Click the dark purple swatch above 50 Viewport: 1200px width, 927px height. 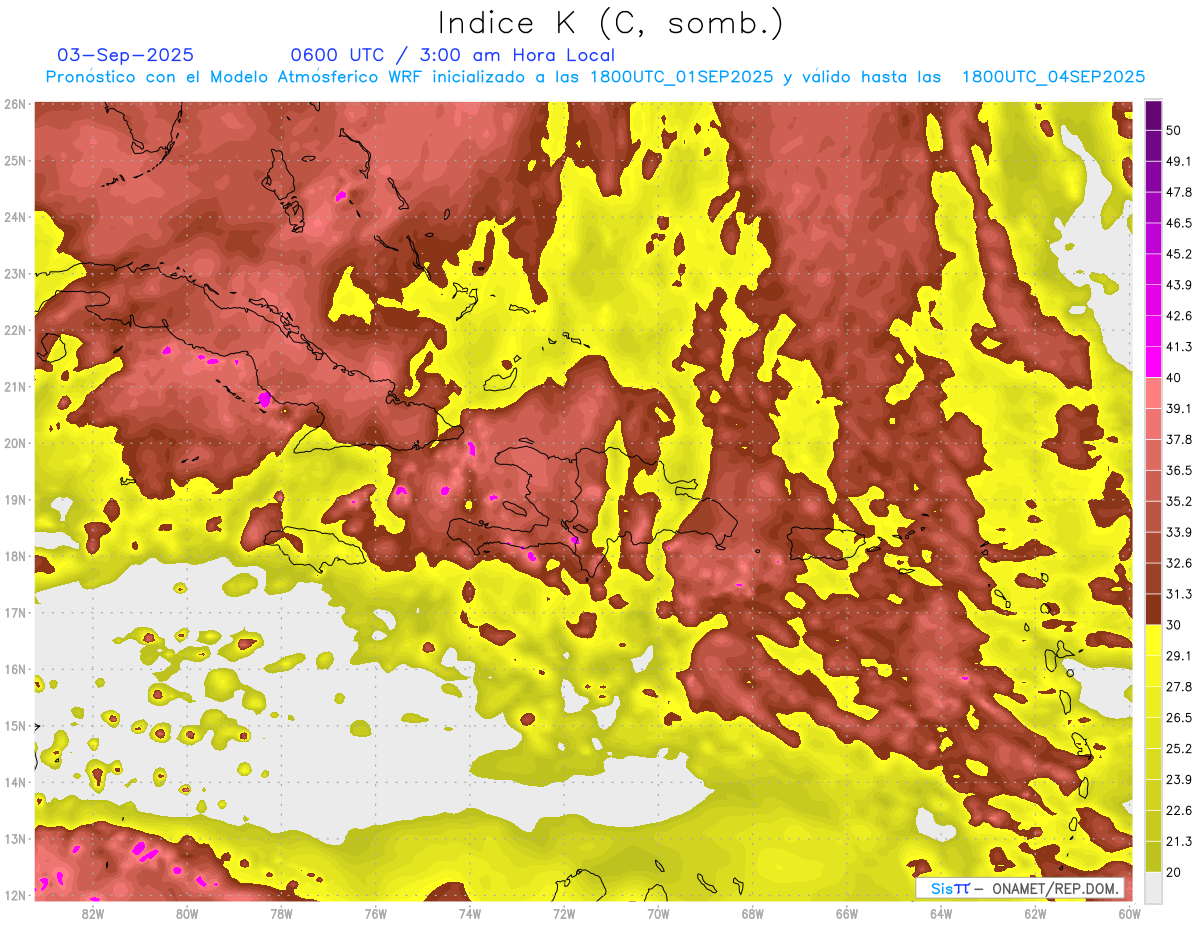pos(1153,113)
